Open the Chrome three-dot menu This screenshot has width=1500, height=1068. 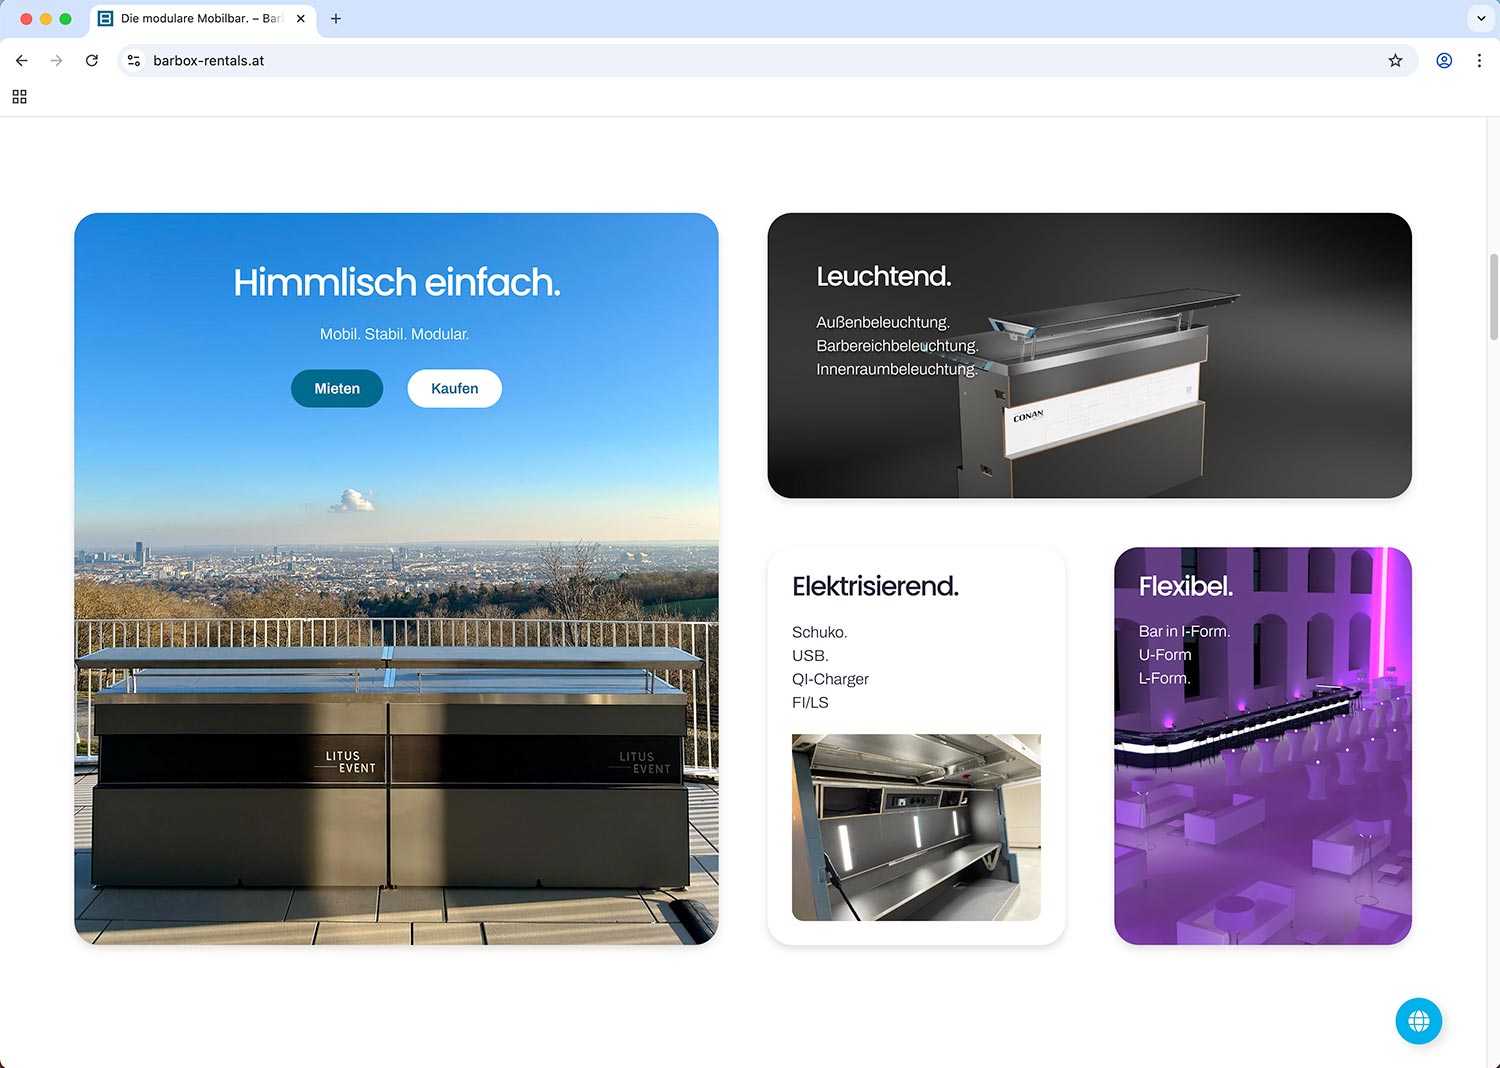(x=1479, y=61)
